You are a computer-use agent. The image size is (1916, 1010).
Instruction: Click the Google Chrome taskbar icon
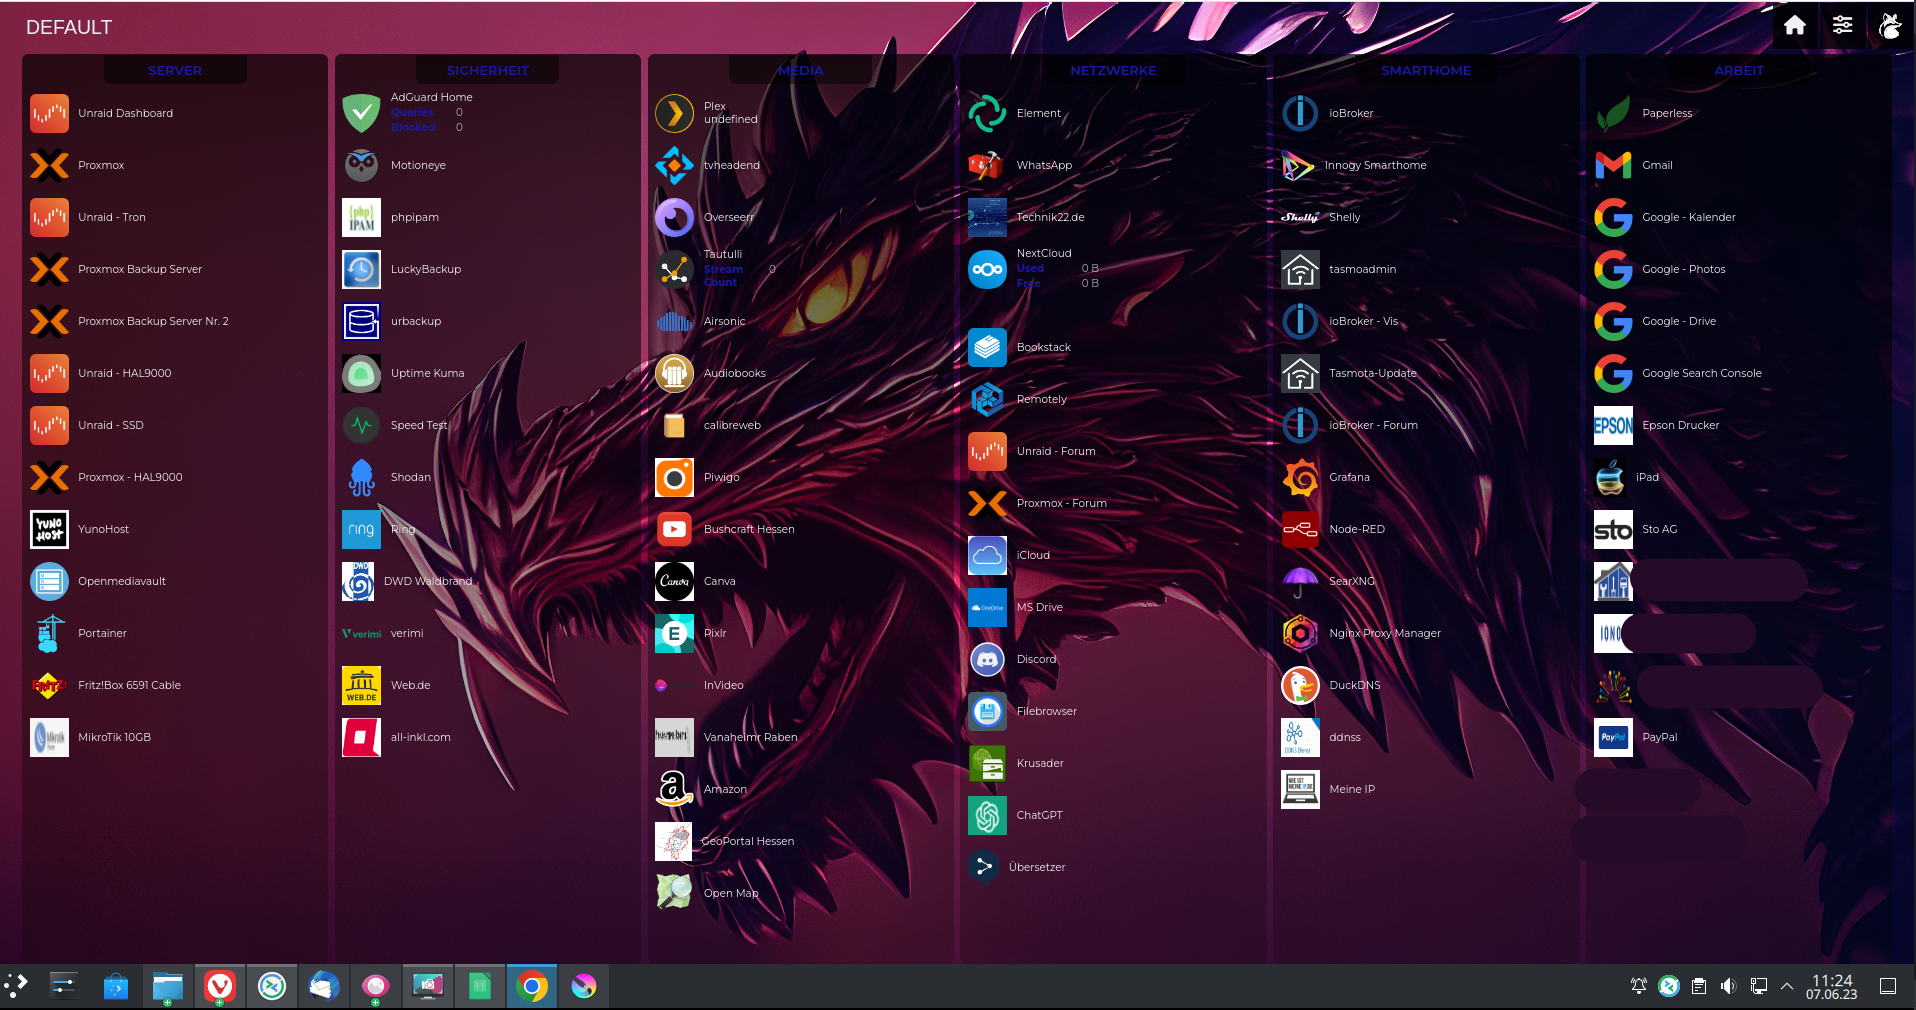(532, 987)
